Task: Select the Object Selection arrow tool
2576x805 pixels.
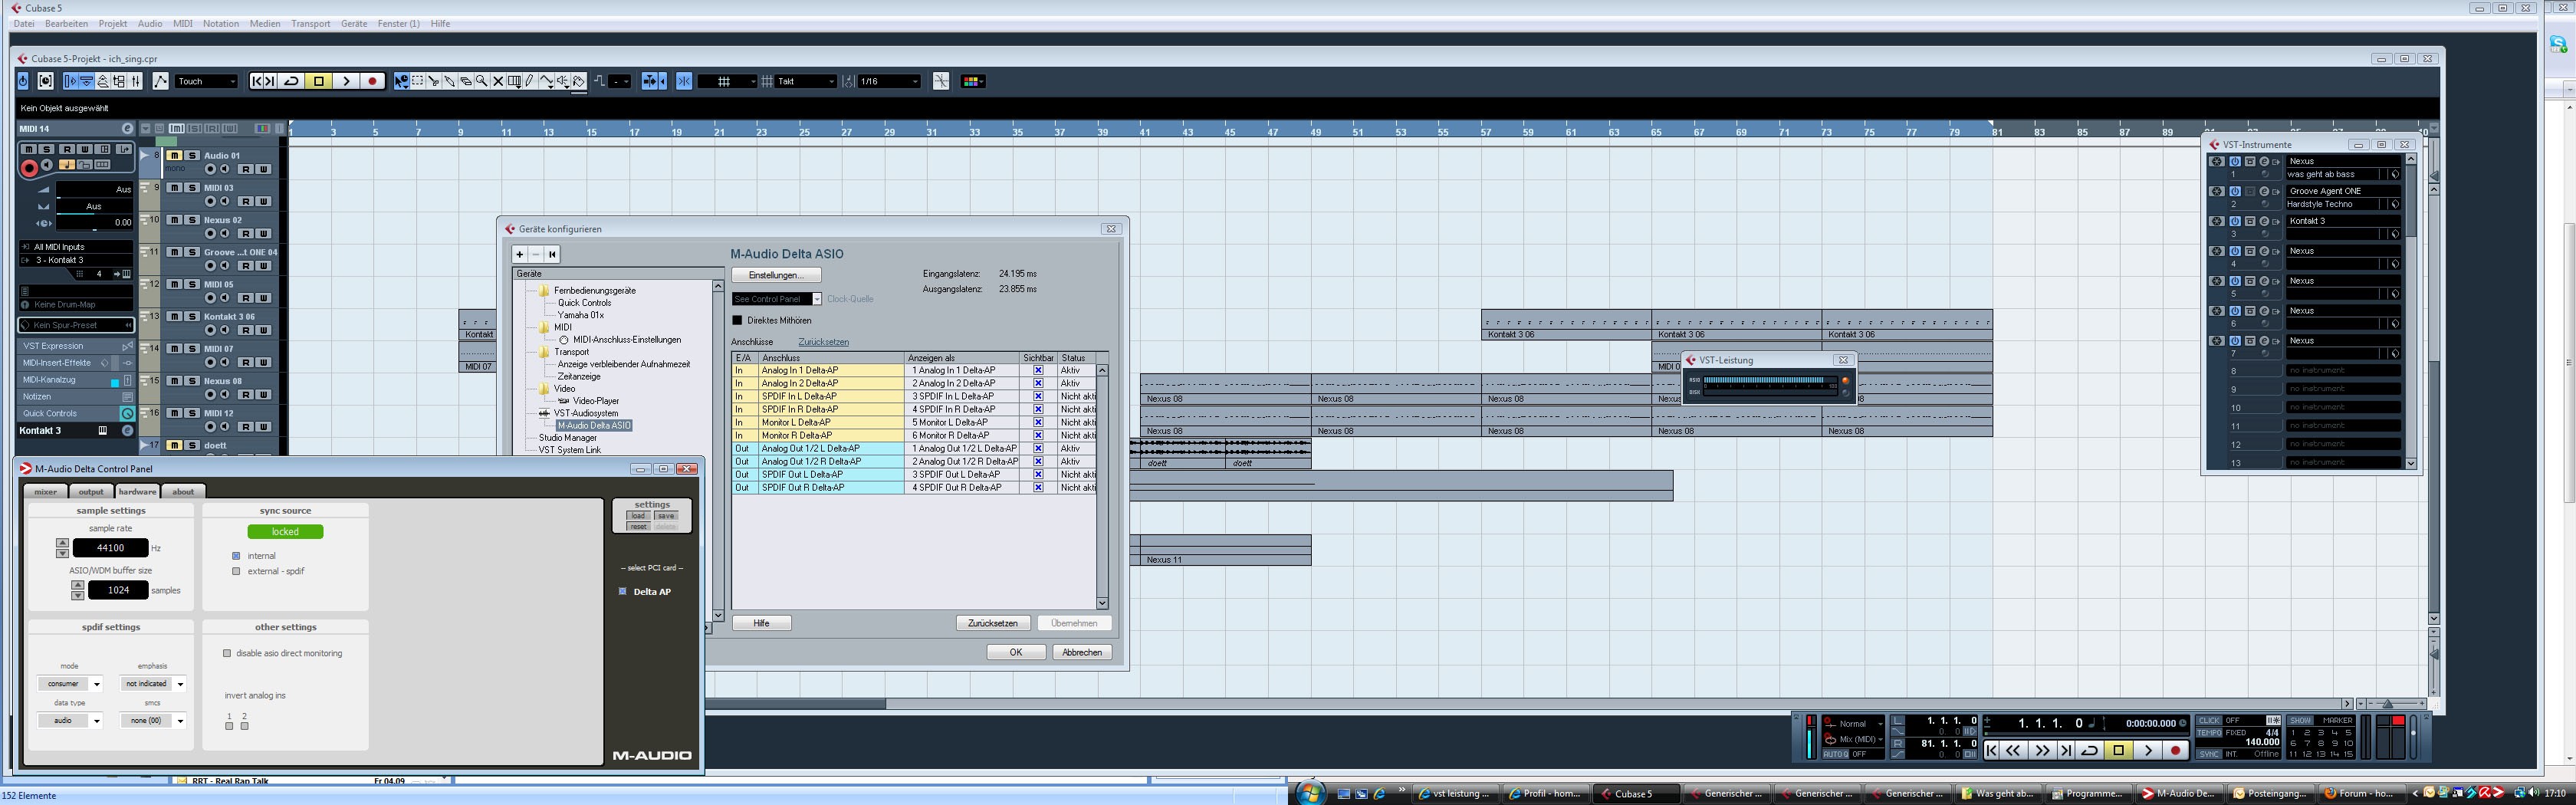Action: [x=401, y=81]
